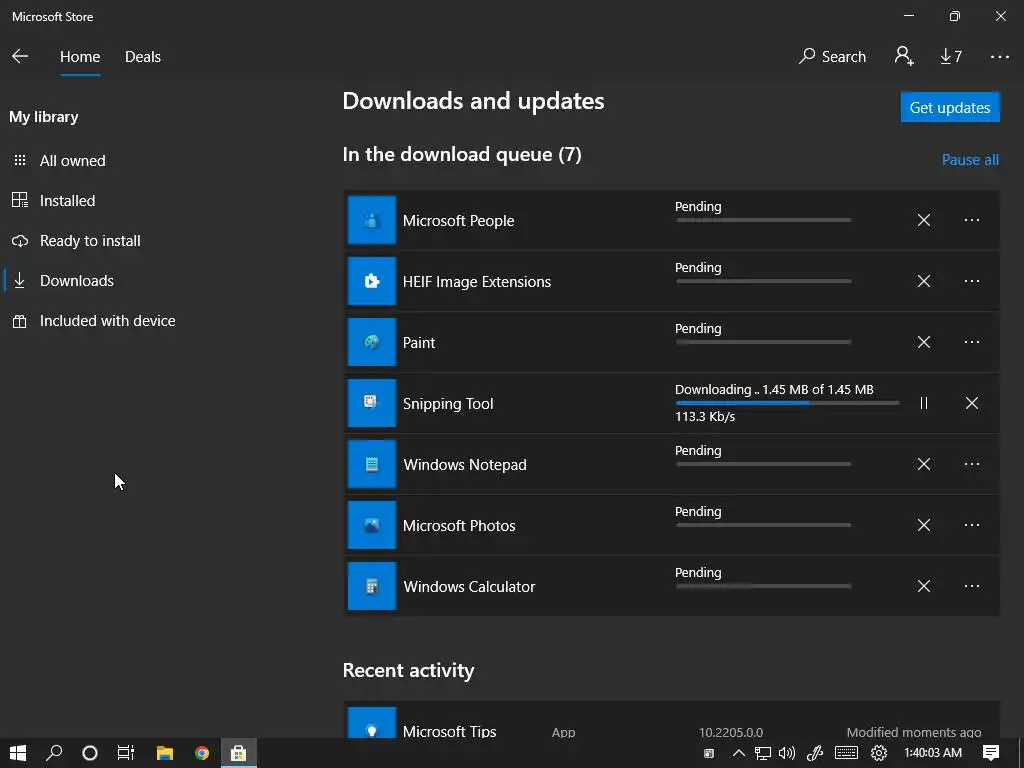Click the Microsoft Tips app icon
The height and width of the screenshot is (768, 1024).
(x=372, y=723)
